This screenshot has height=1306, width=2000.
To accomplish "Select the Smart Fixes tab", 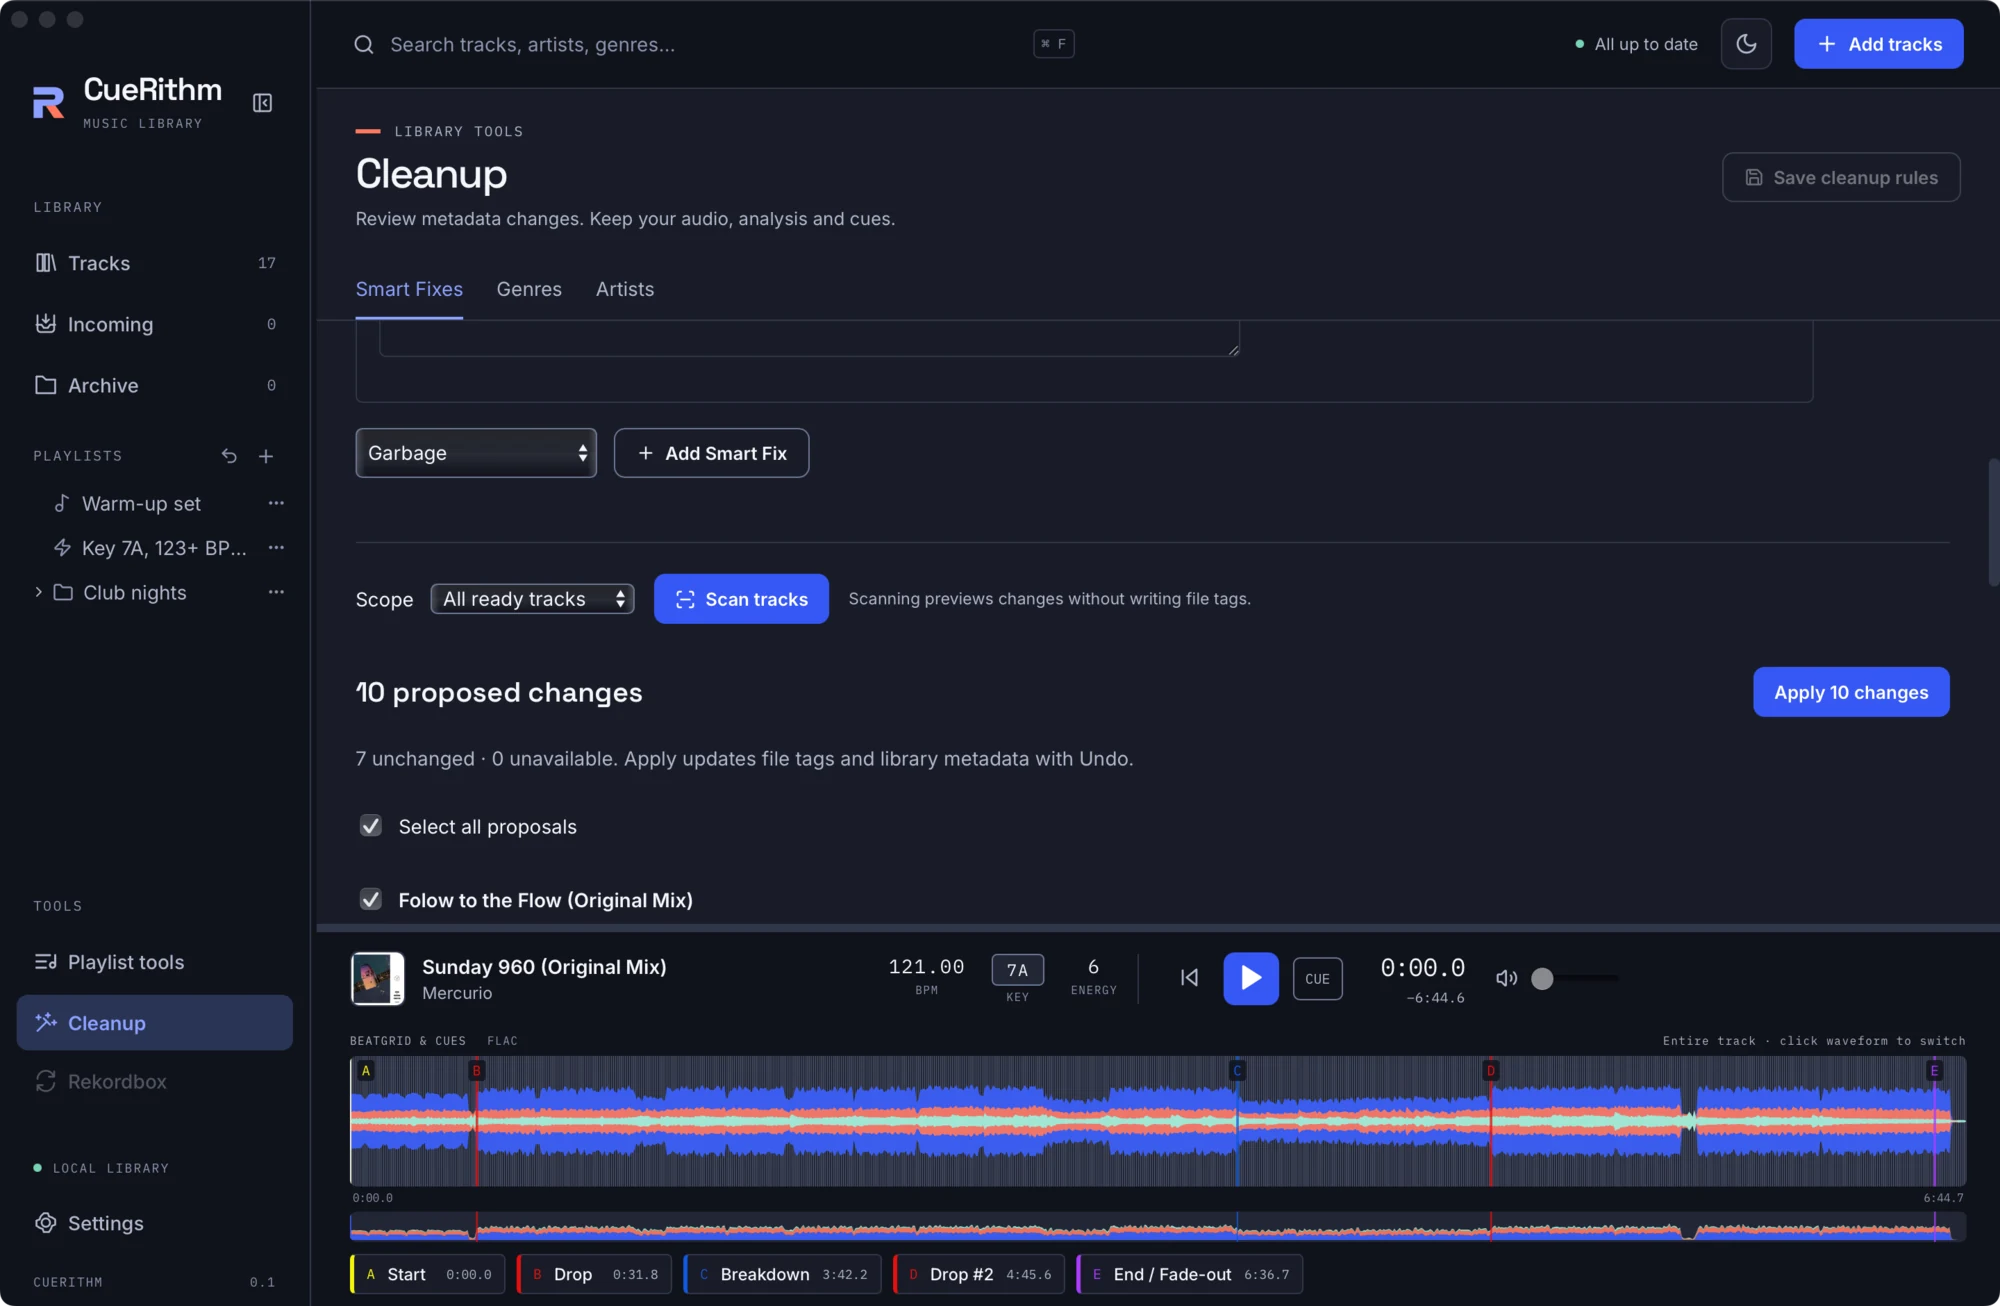I will pos(409,289).
